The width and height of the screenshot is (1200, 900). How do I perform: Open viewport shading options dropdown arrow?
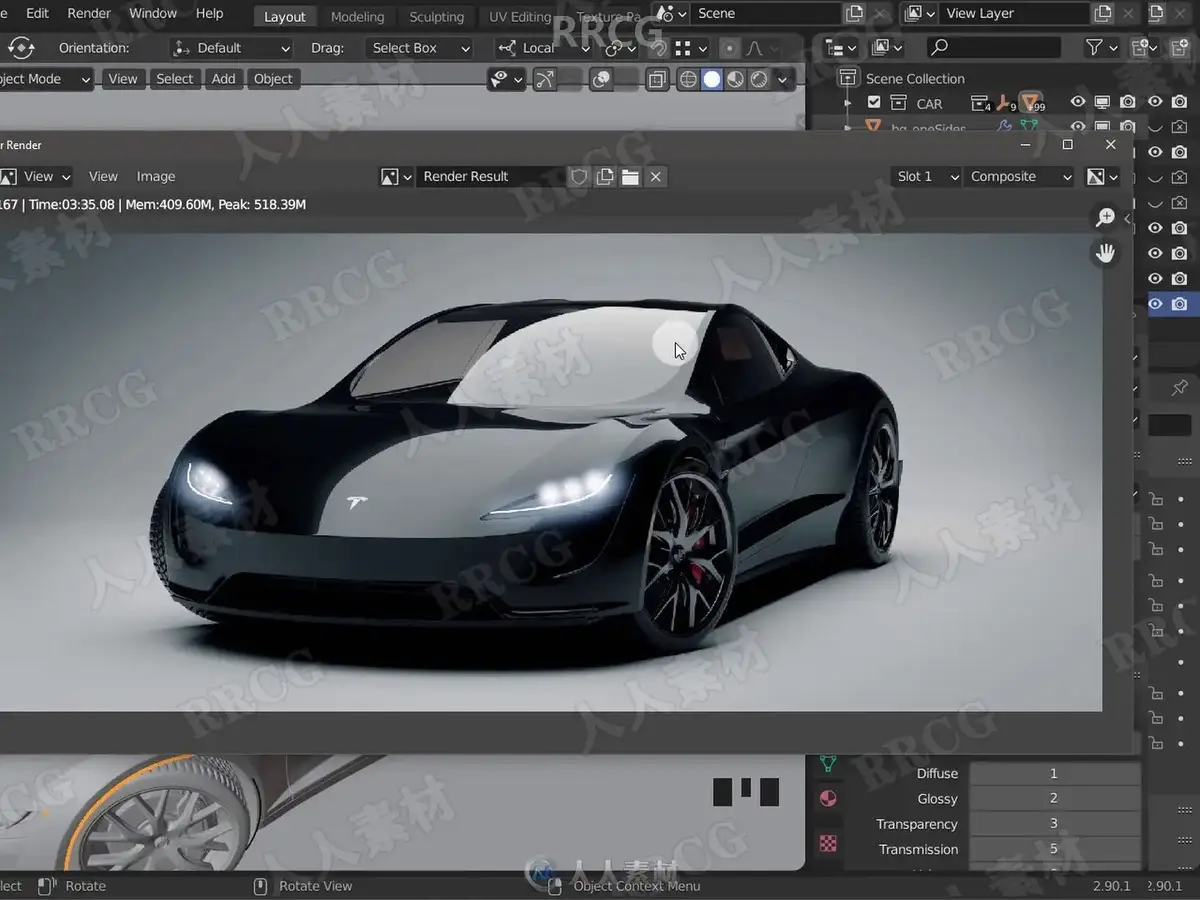782,80
